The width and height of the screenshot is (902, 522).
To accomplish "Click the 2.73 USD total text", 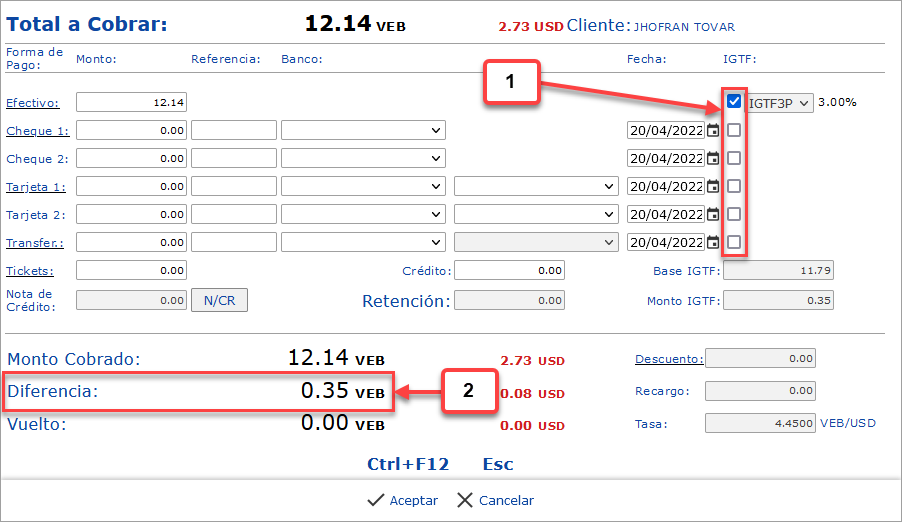I will click(x=531, y=27).
